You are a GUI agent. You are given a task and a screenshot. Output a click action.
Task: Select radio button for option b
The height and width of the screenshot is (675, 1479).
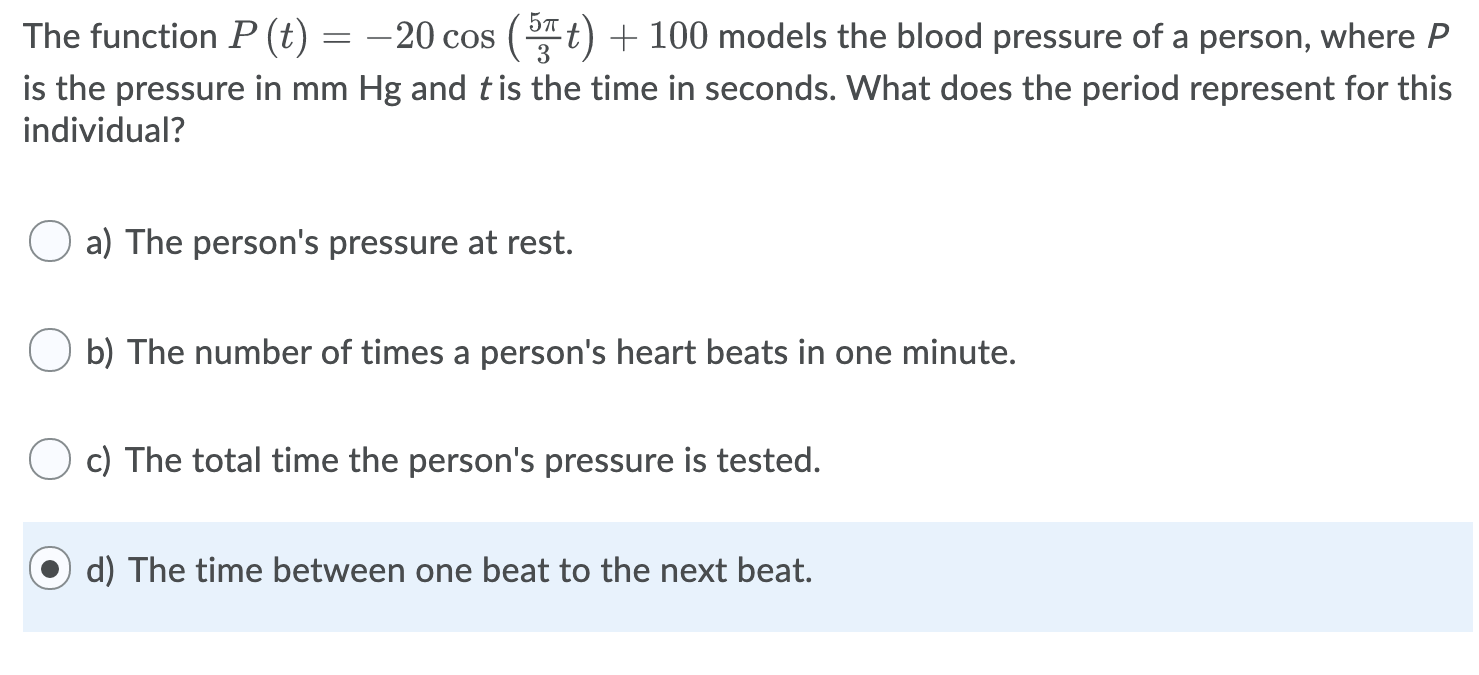point(49,351)
